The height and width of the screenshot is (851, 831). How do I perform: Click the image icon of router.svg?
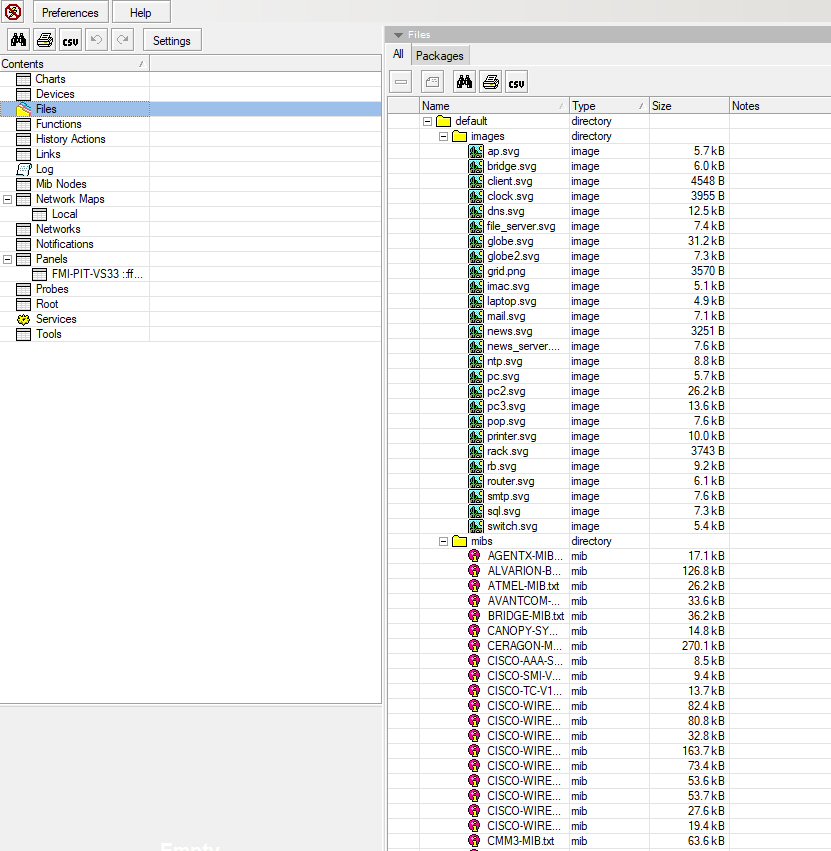(476, 481)
